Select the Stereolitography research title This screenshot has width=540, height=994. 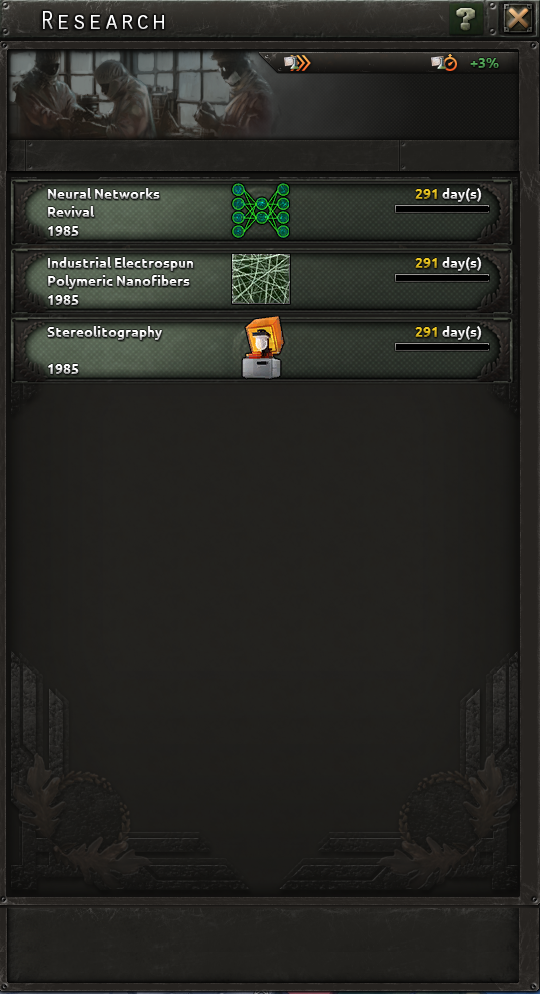click(x=105, y=332)
